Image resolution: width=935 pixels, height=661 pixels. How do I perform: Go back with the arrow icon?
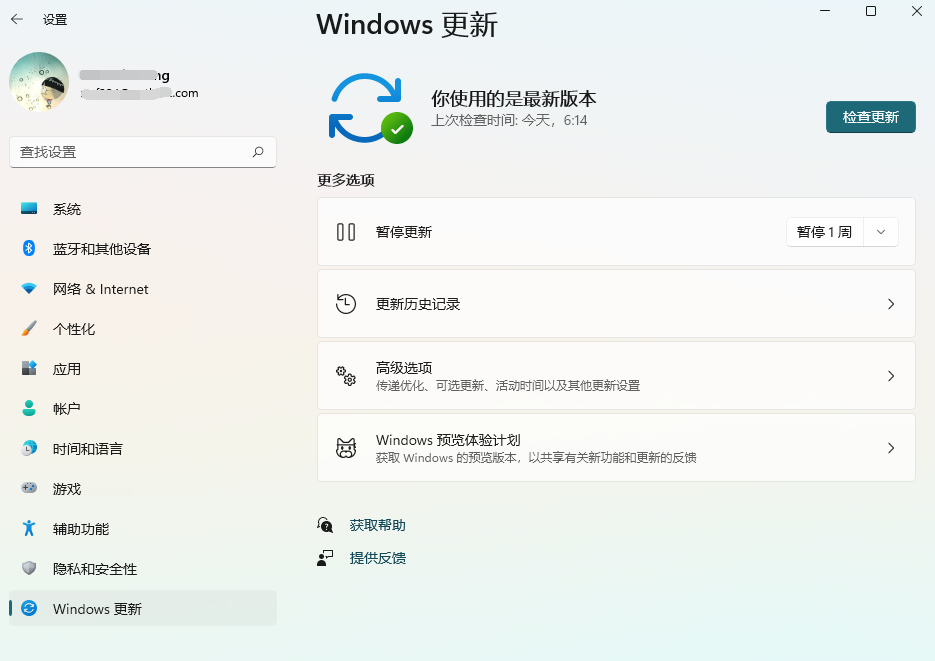[17, 19]
